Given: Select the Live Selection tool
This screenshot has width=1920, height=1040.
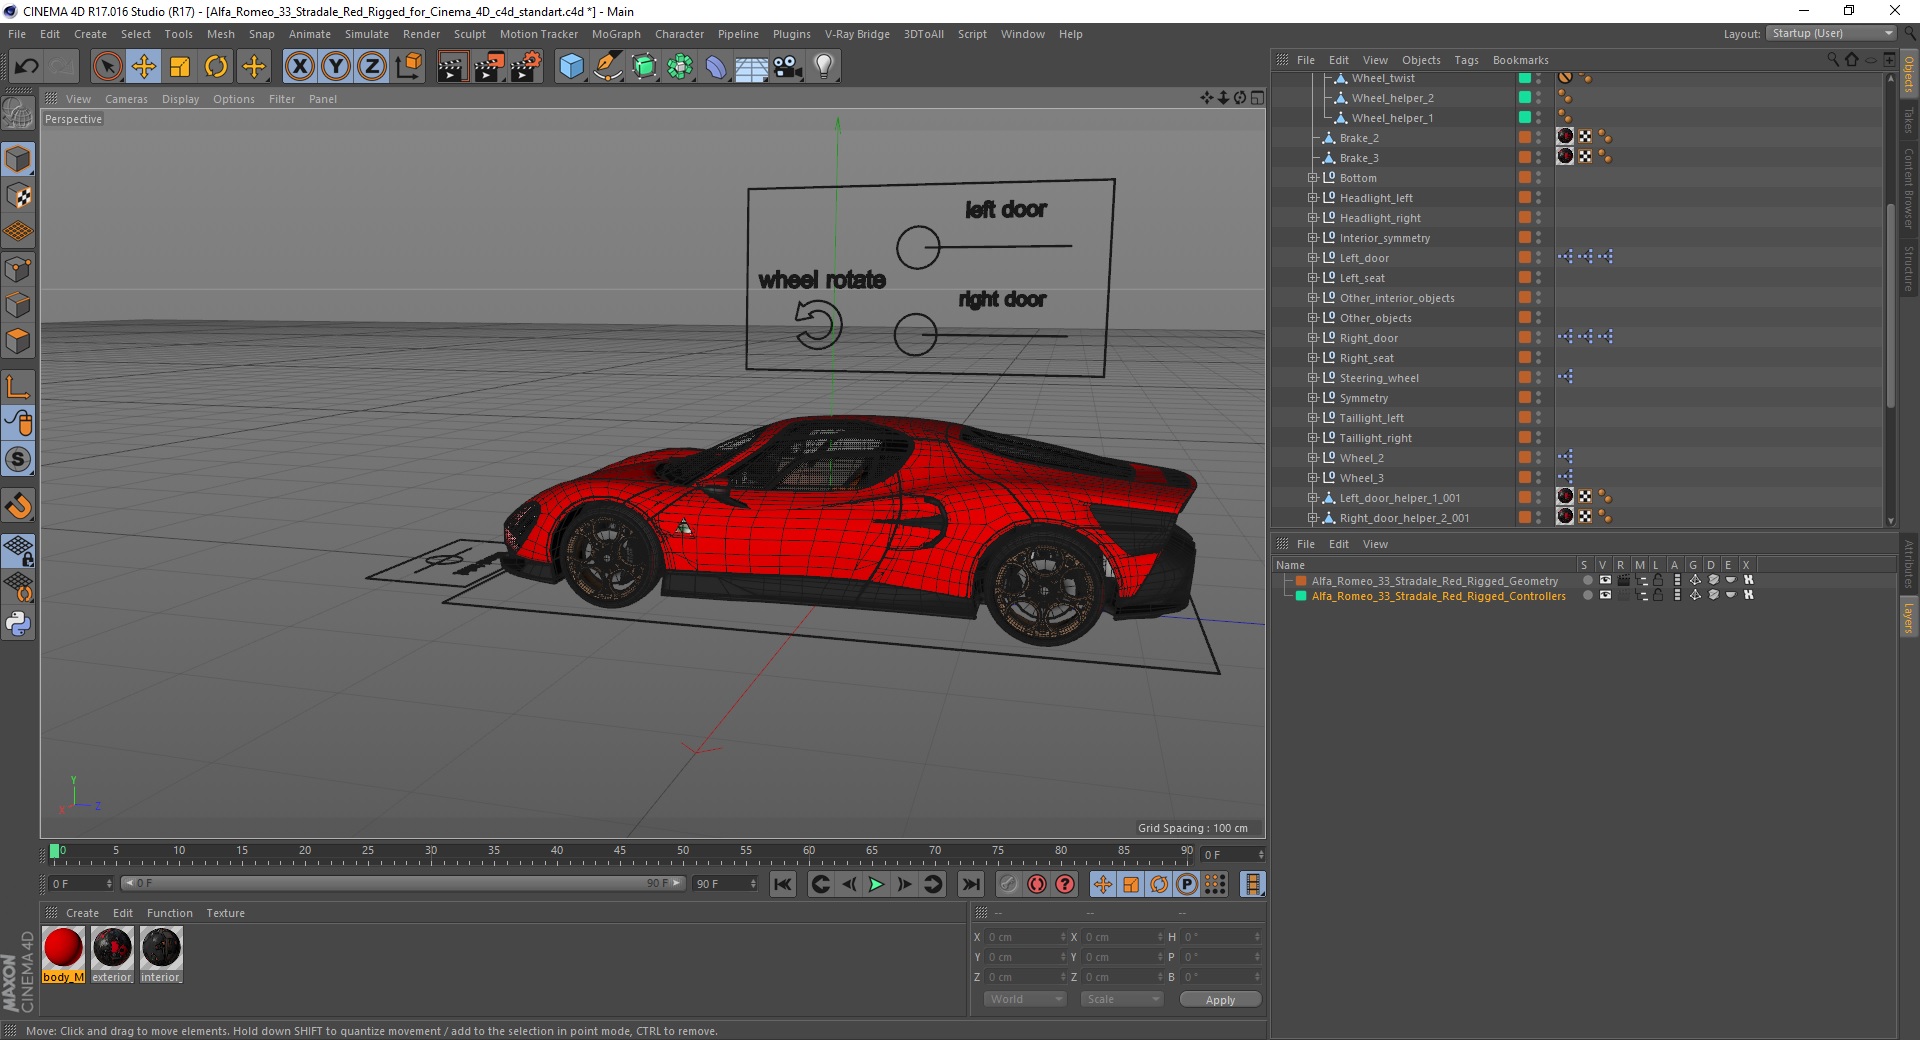Looking at the screenshot, I should 107,67.
